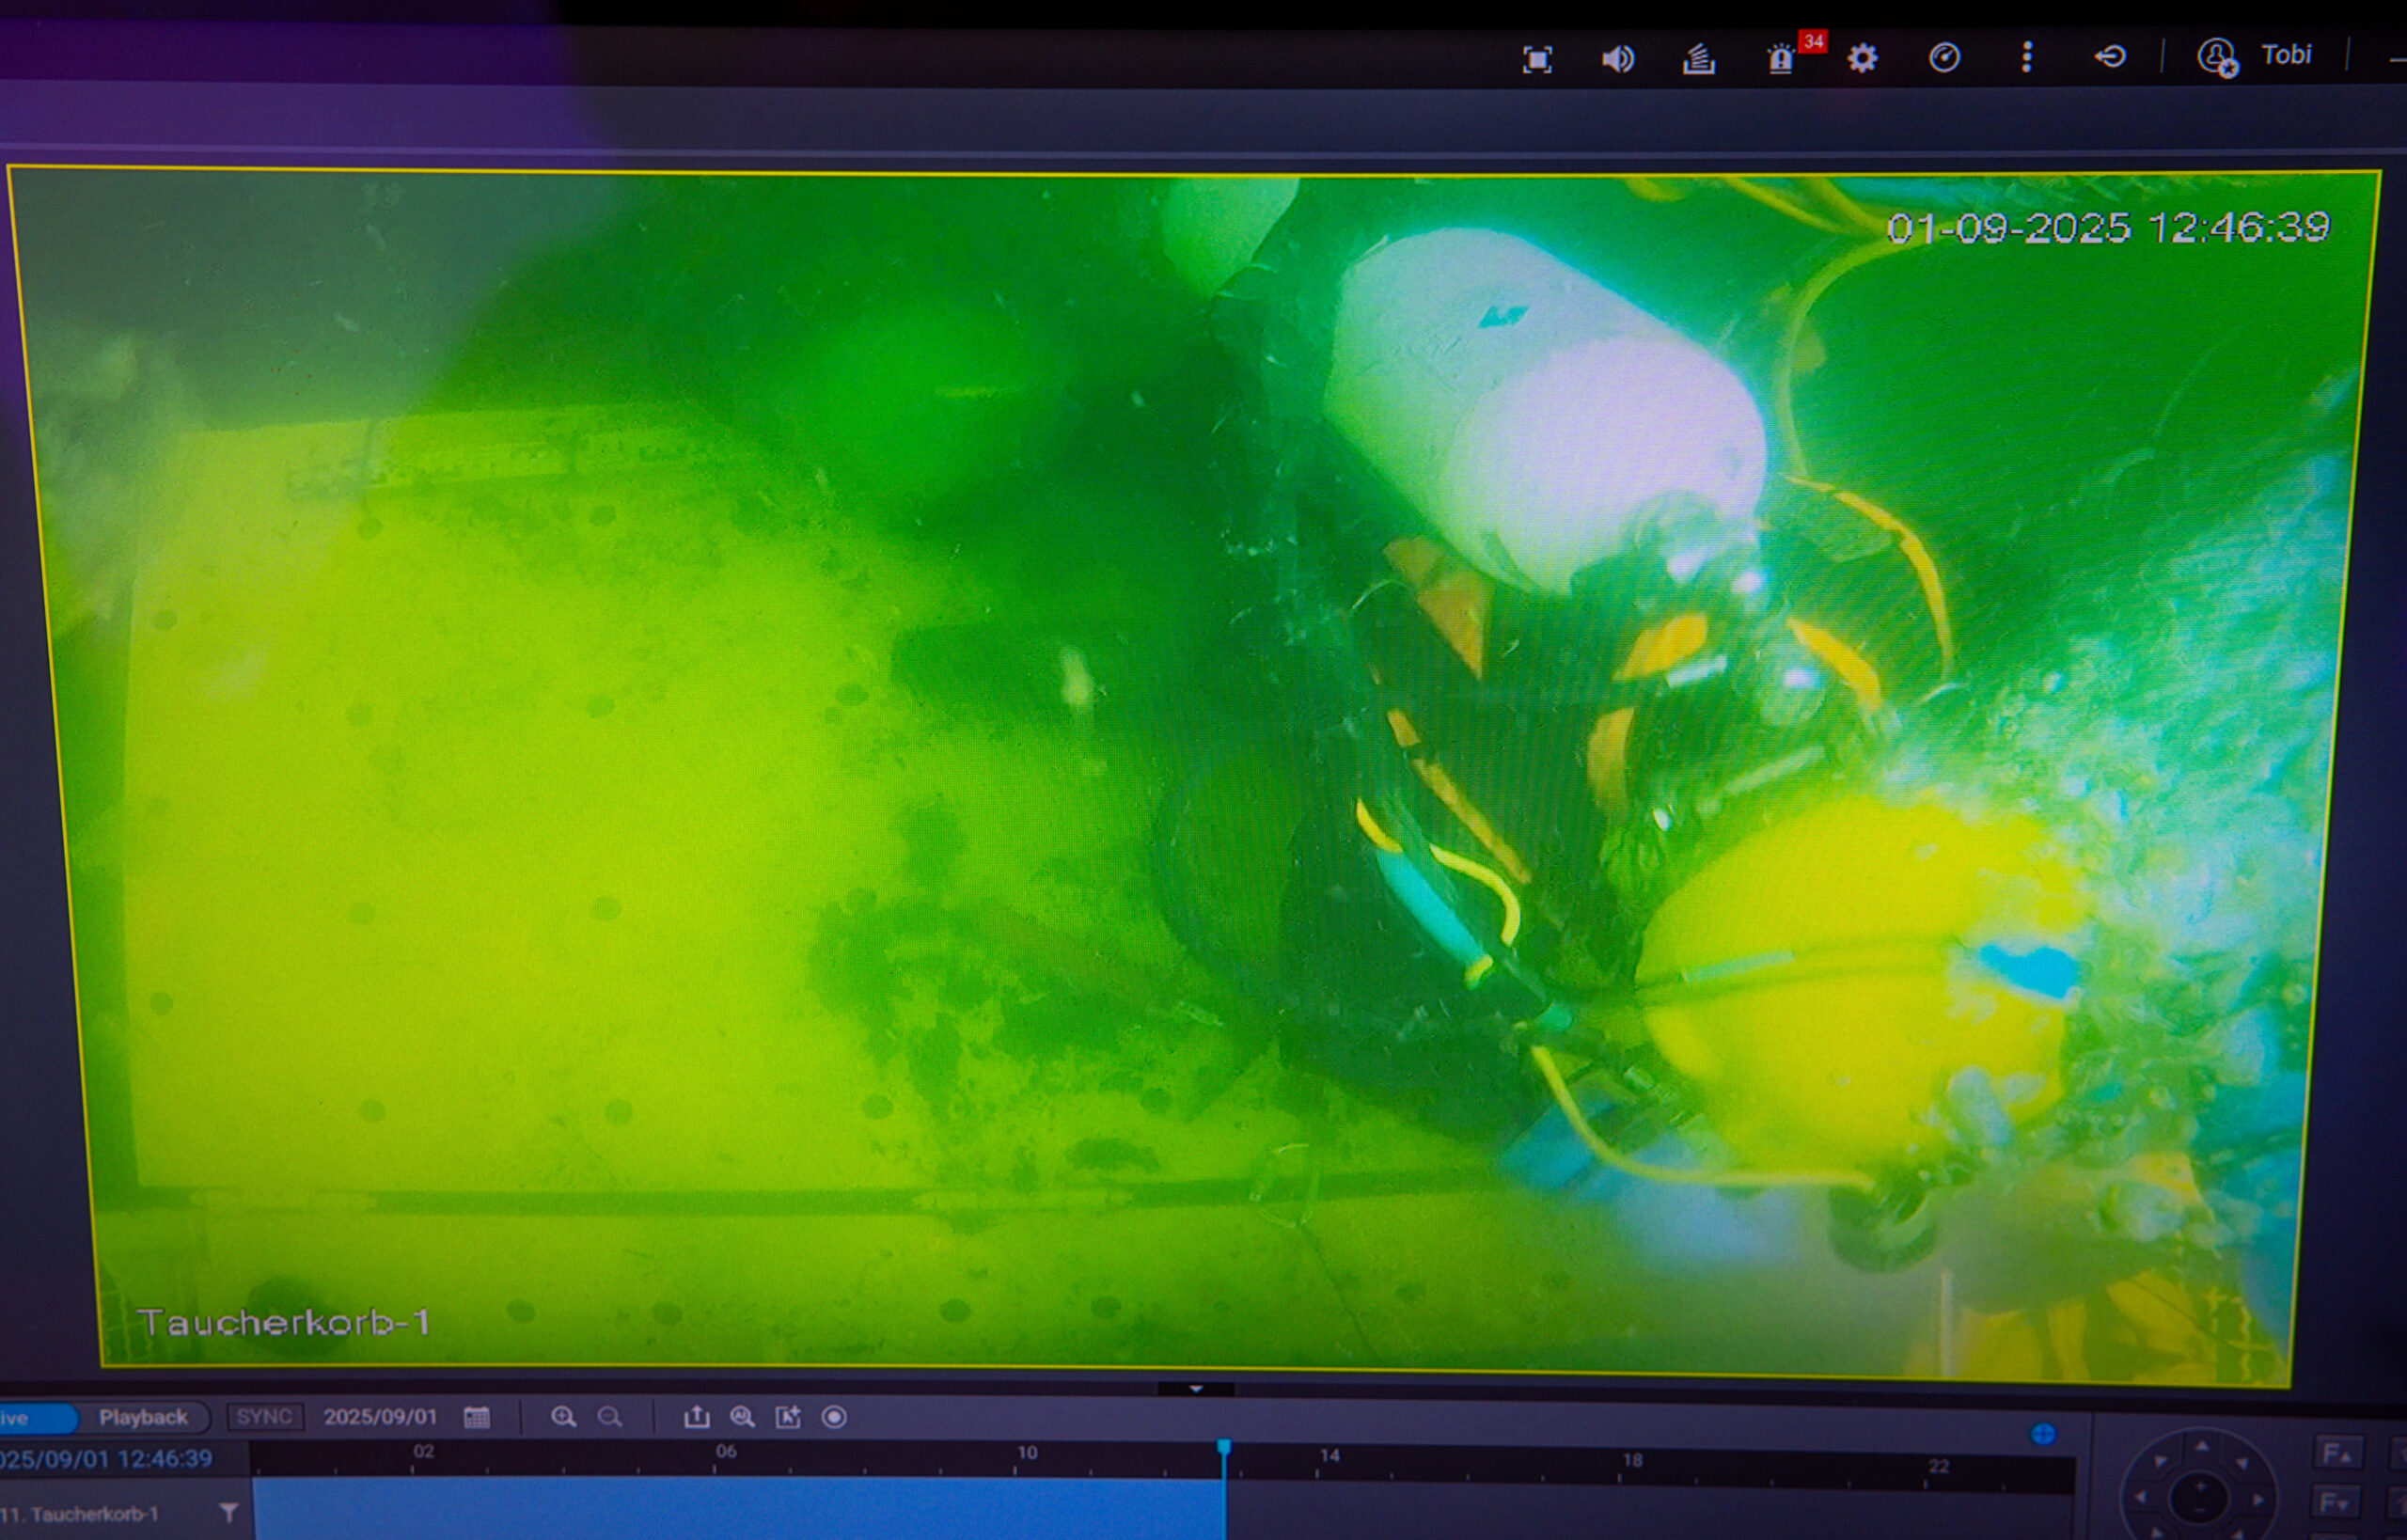Filter the Taucherkorb-1 recording track
The height and width of the screenshot is (1540, 2407).
point(229,1513)
